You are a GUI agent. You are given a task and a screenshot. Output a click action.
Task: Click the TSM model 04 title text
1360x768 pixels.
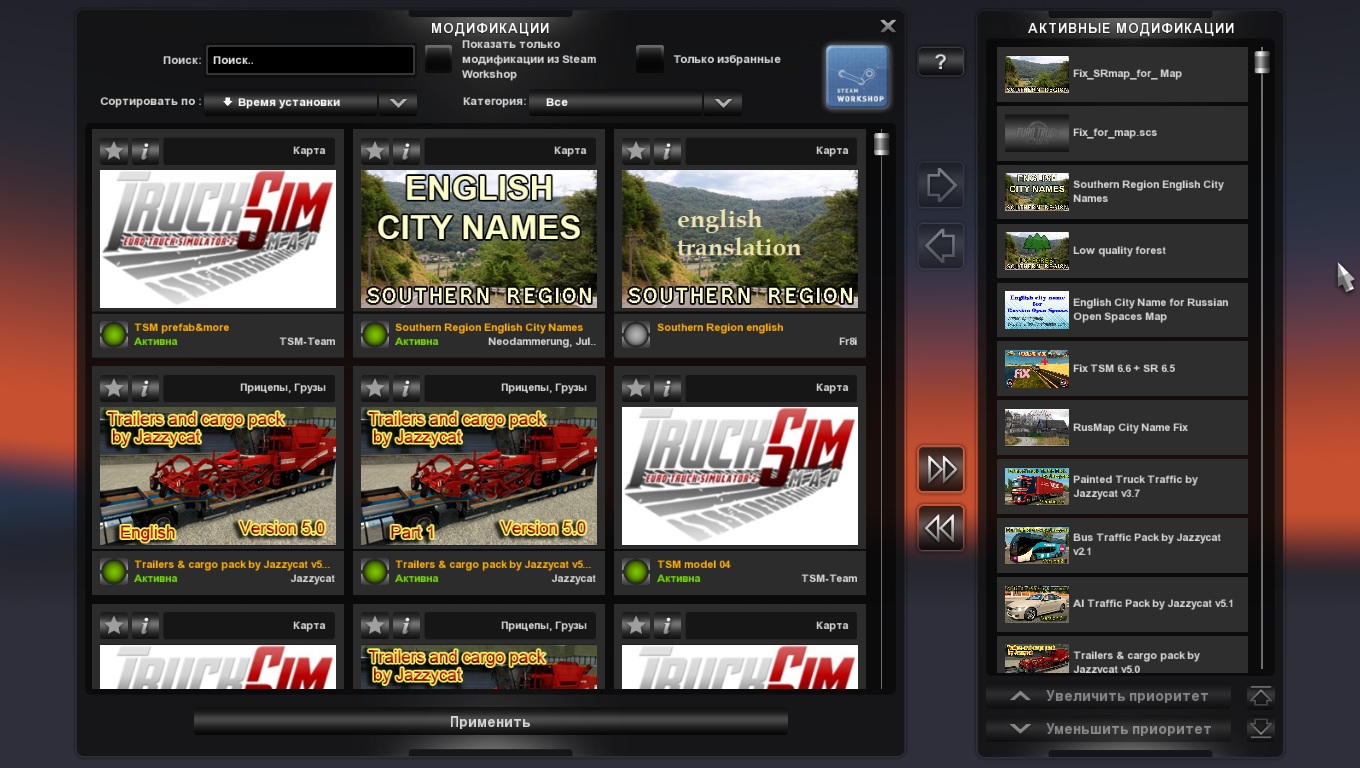(694, 564)
